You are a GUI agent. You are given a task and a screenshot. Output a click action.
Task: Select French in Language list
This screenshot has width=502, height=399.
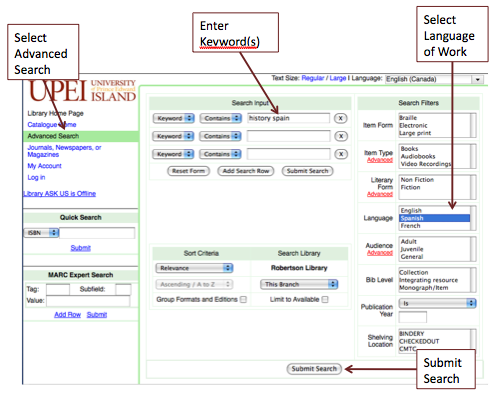point(410,226)
